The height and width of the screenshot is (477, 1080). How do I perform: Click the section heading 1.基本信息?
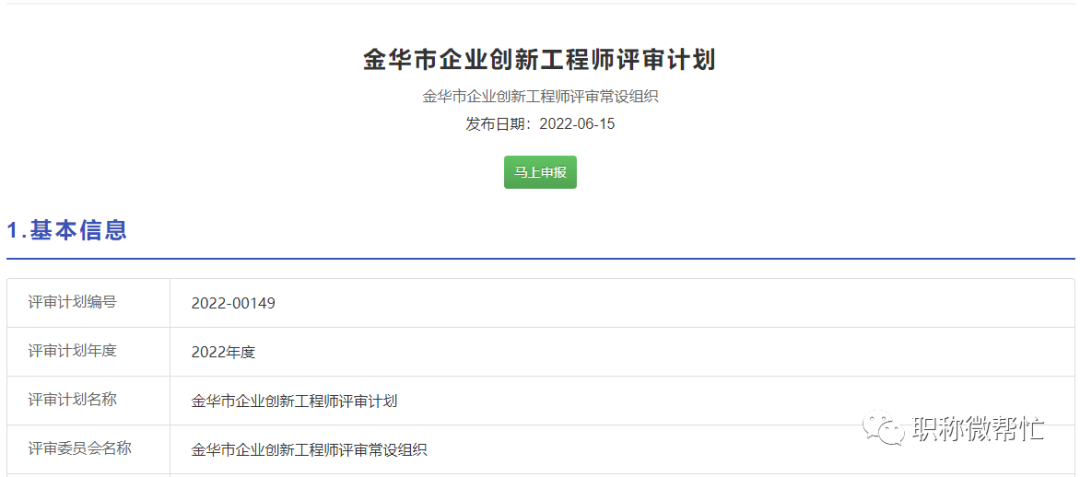click(x=67, y=230)
